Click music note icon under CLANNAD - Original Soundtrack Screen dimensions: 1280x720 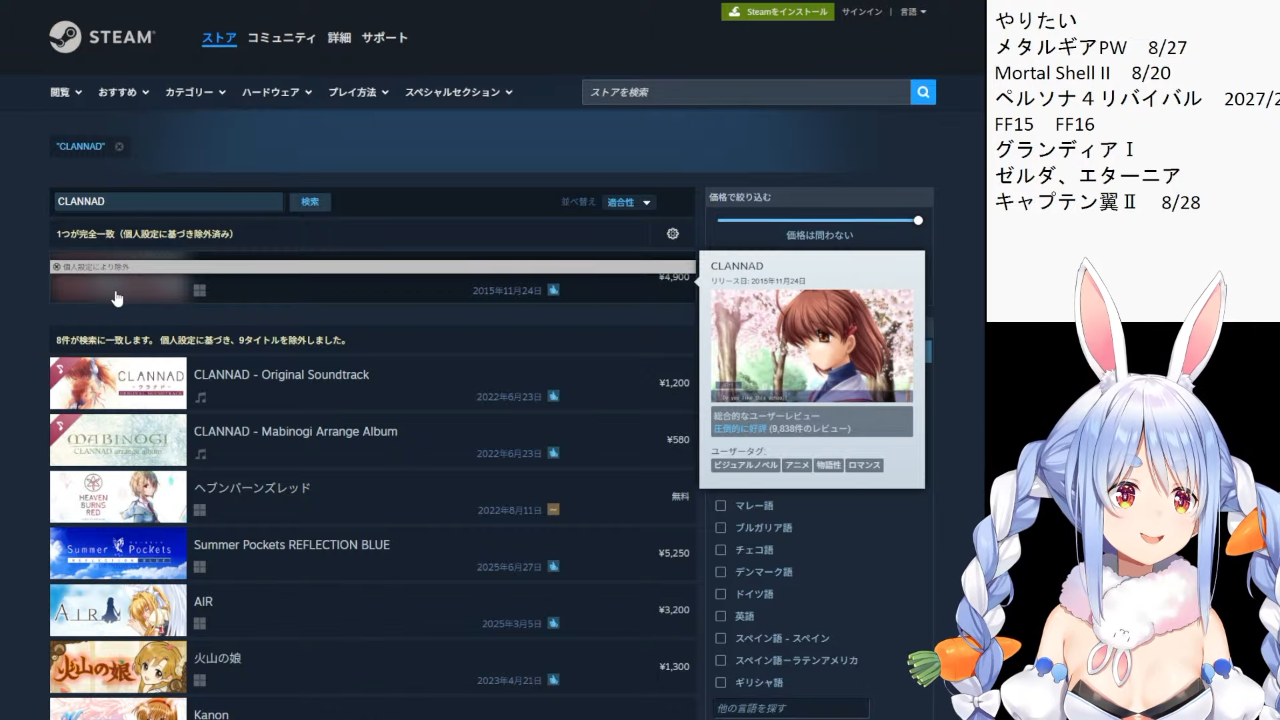click(x=200, y=397)
